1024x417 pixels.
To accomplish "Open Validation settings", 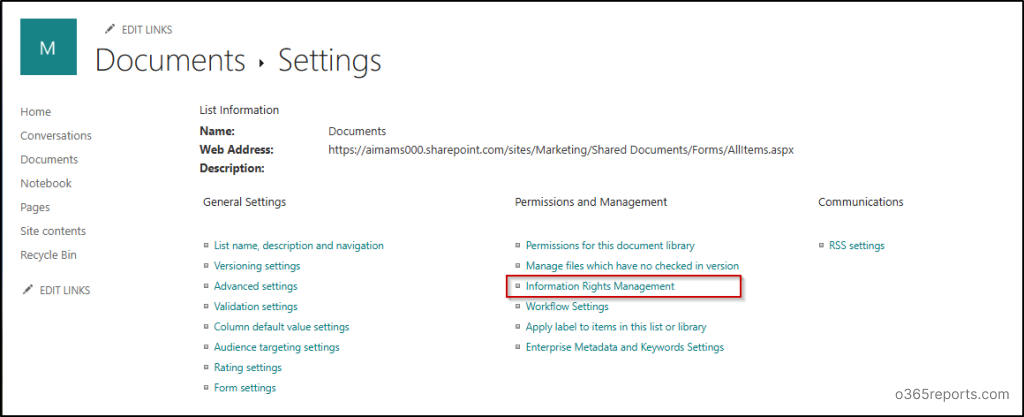I will point(255,307).
